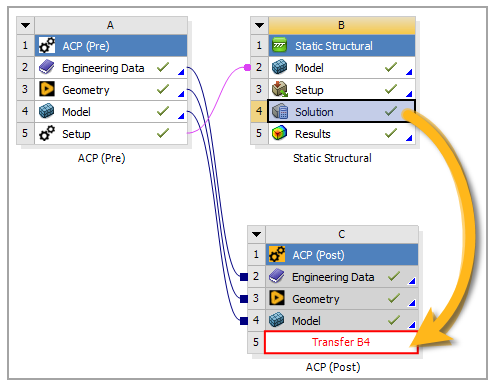This screenshot has height=388, width=495.
Task: Open the system B dropdown arrow
Action: coord(259,25)
